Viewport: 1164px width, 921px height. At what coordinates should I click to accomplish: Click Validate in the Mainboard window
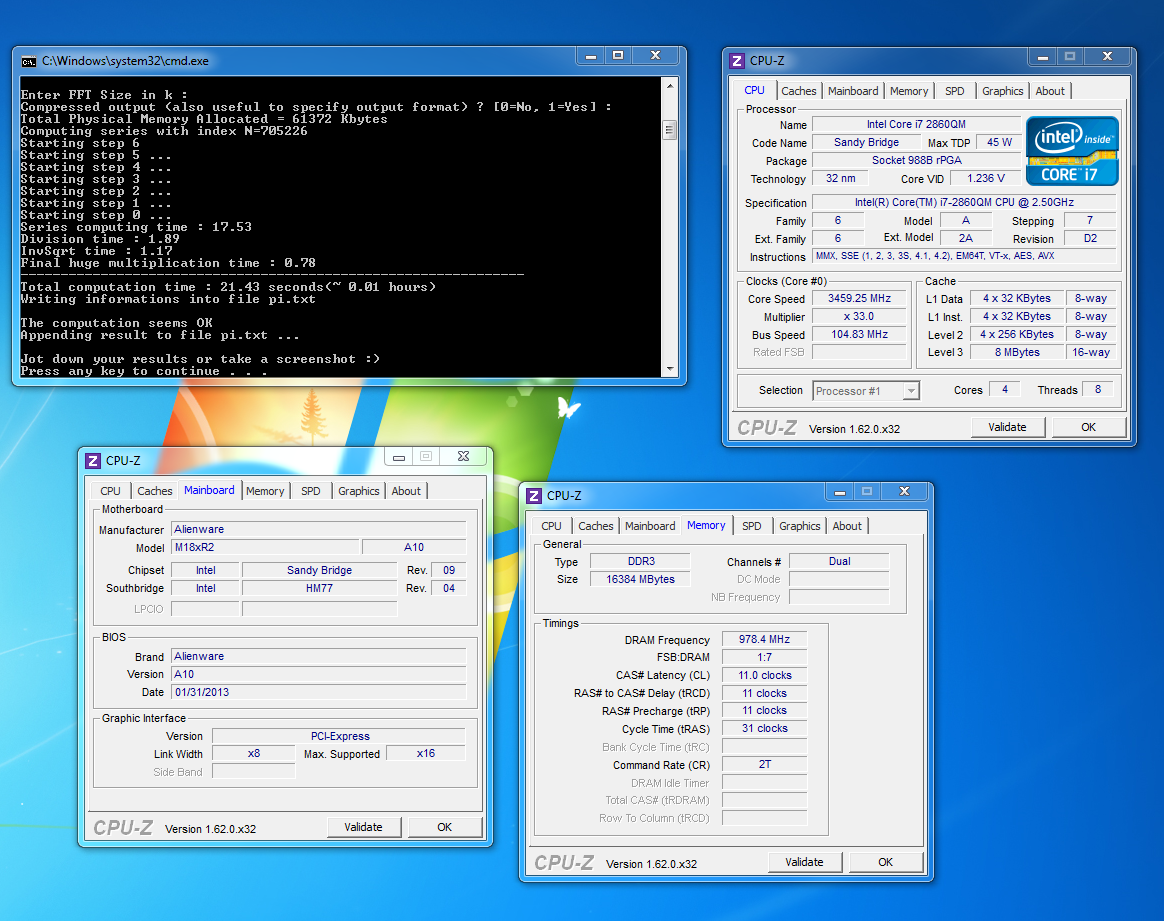(x=363, y=827)
